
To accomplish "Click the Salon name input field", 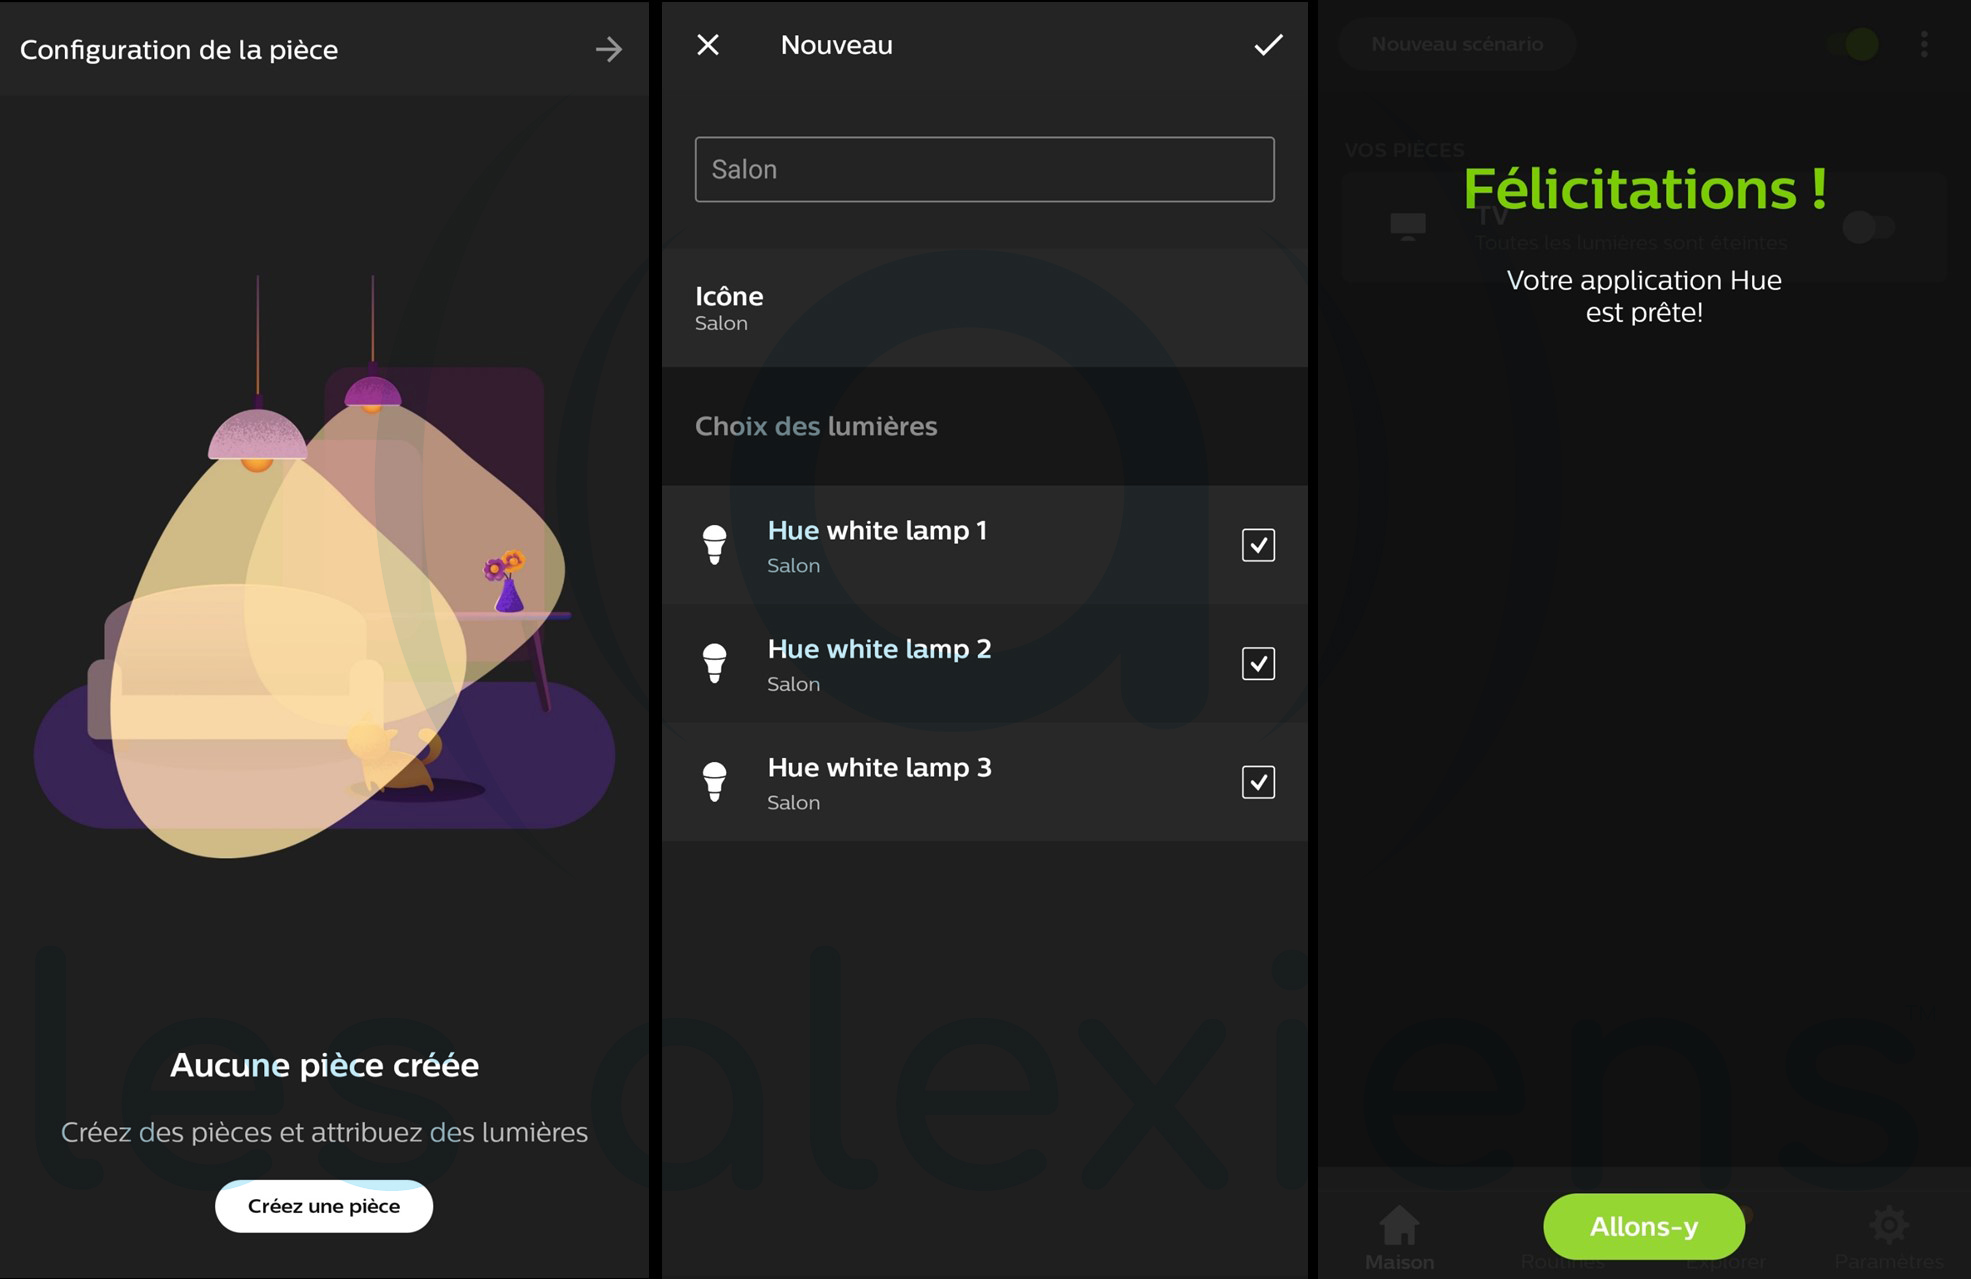I will [x=984, y=167].
